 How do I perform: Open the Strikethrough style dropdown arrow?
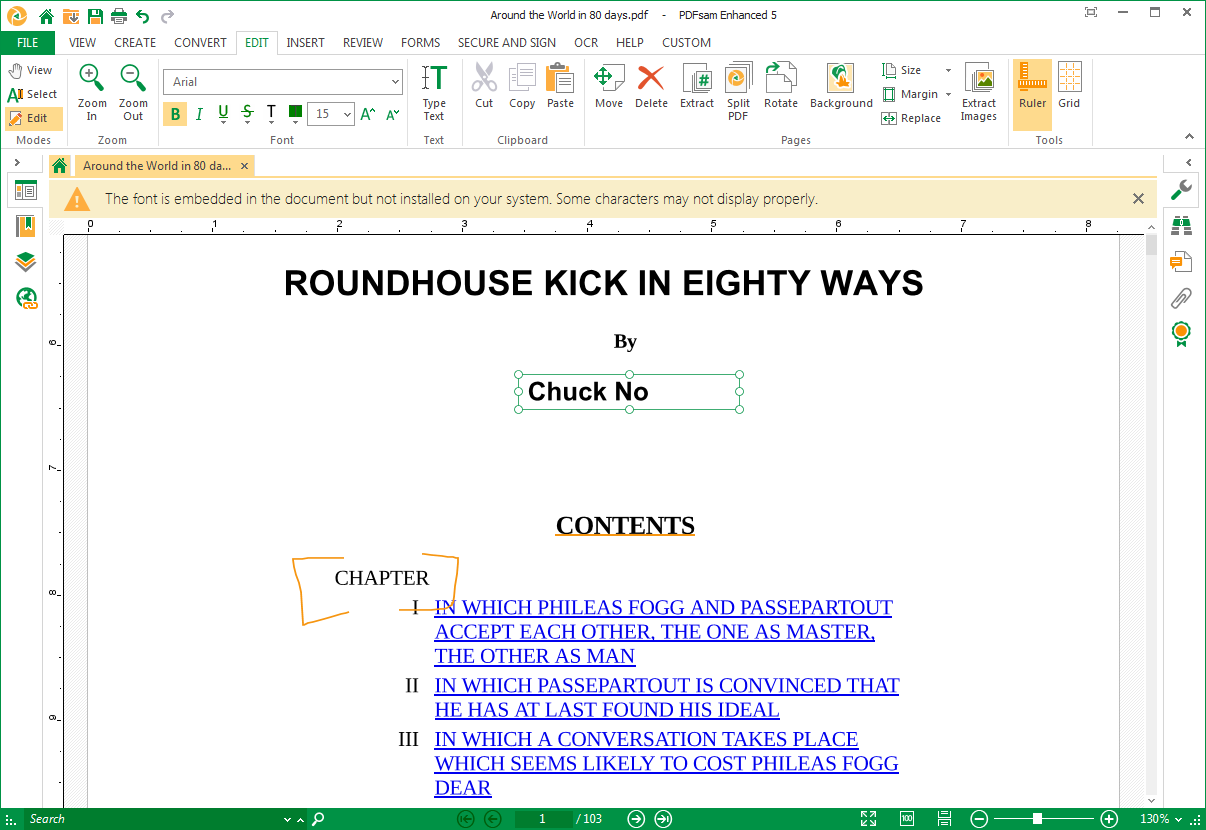tap(248, 122)
